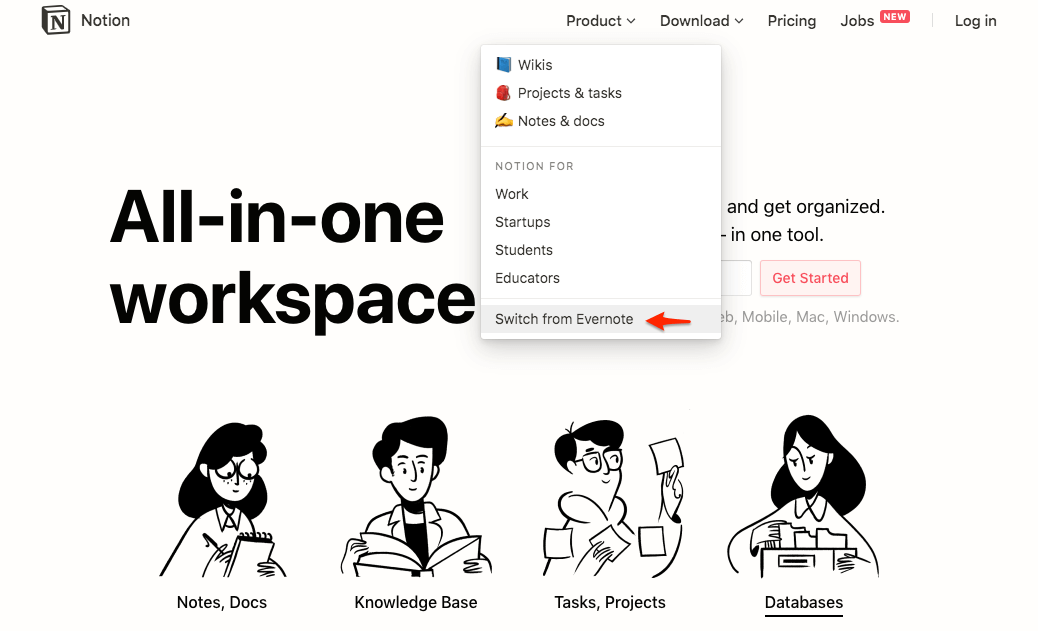Click the Log in link
The image size is (1038, 631).
[x=975, y=21]
